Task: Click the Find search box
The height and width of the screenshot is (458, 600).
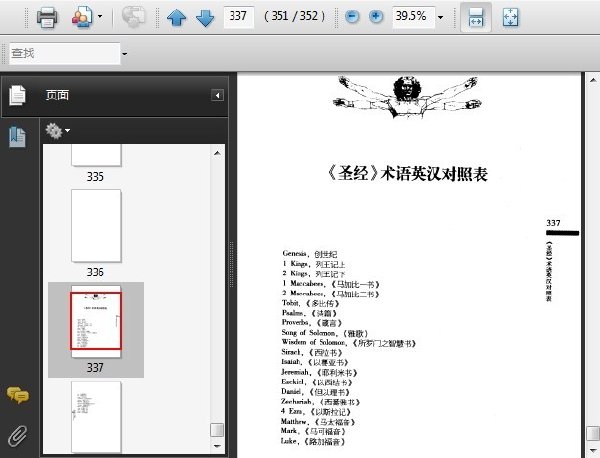Action: [x=64, y=53]
